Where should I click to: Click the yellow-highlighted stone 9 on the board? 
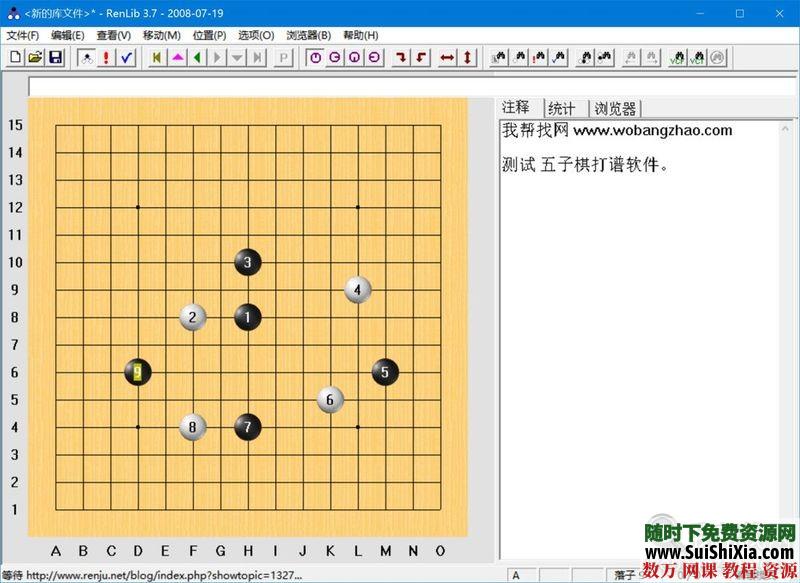click(x=137, y=371)
